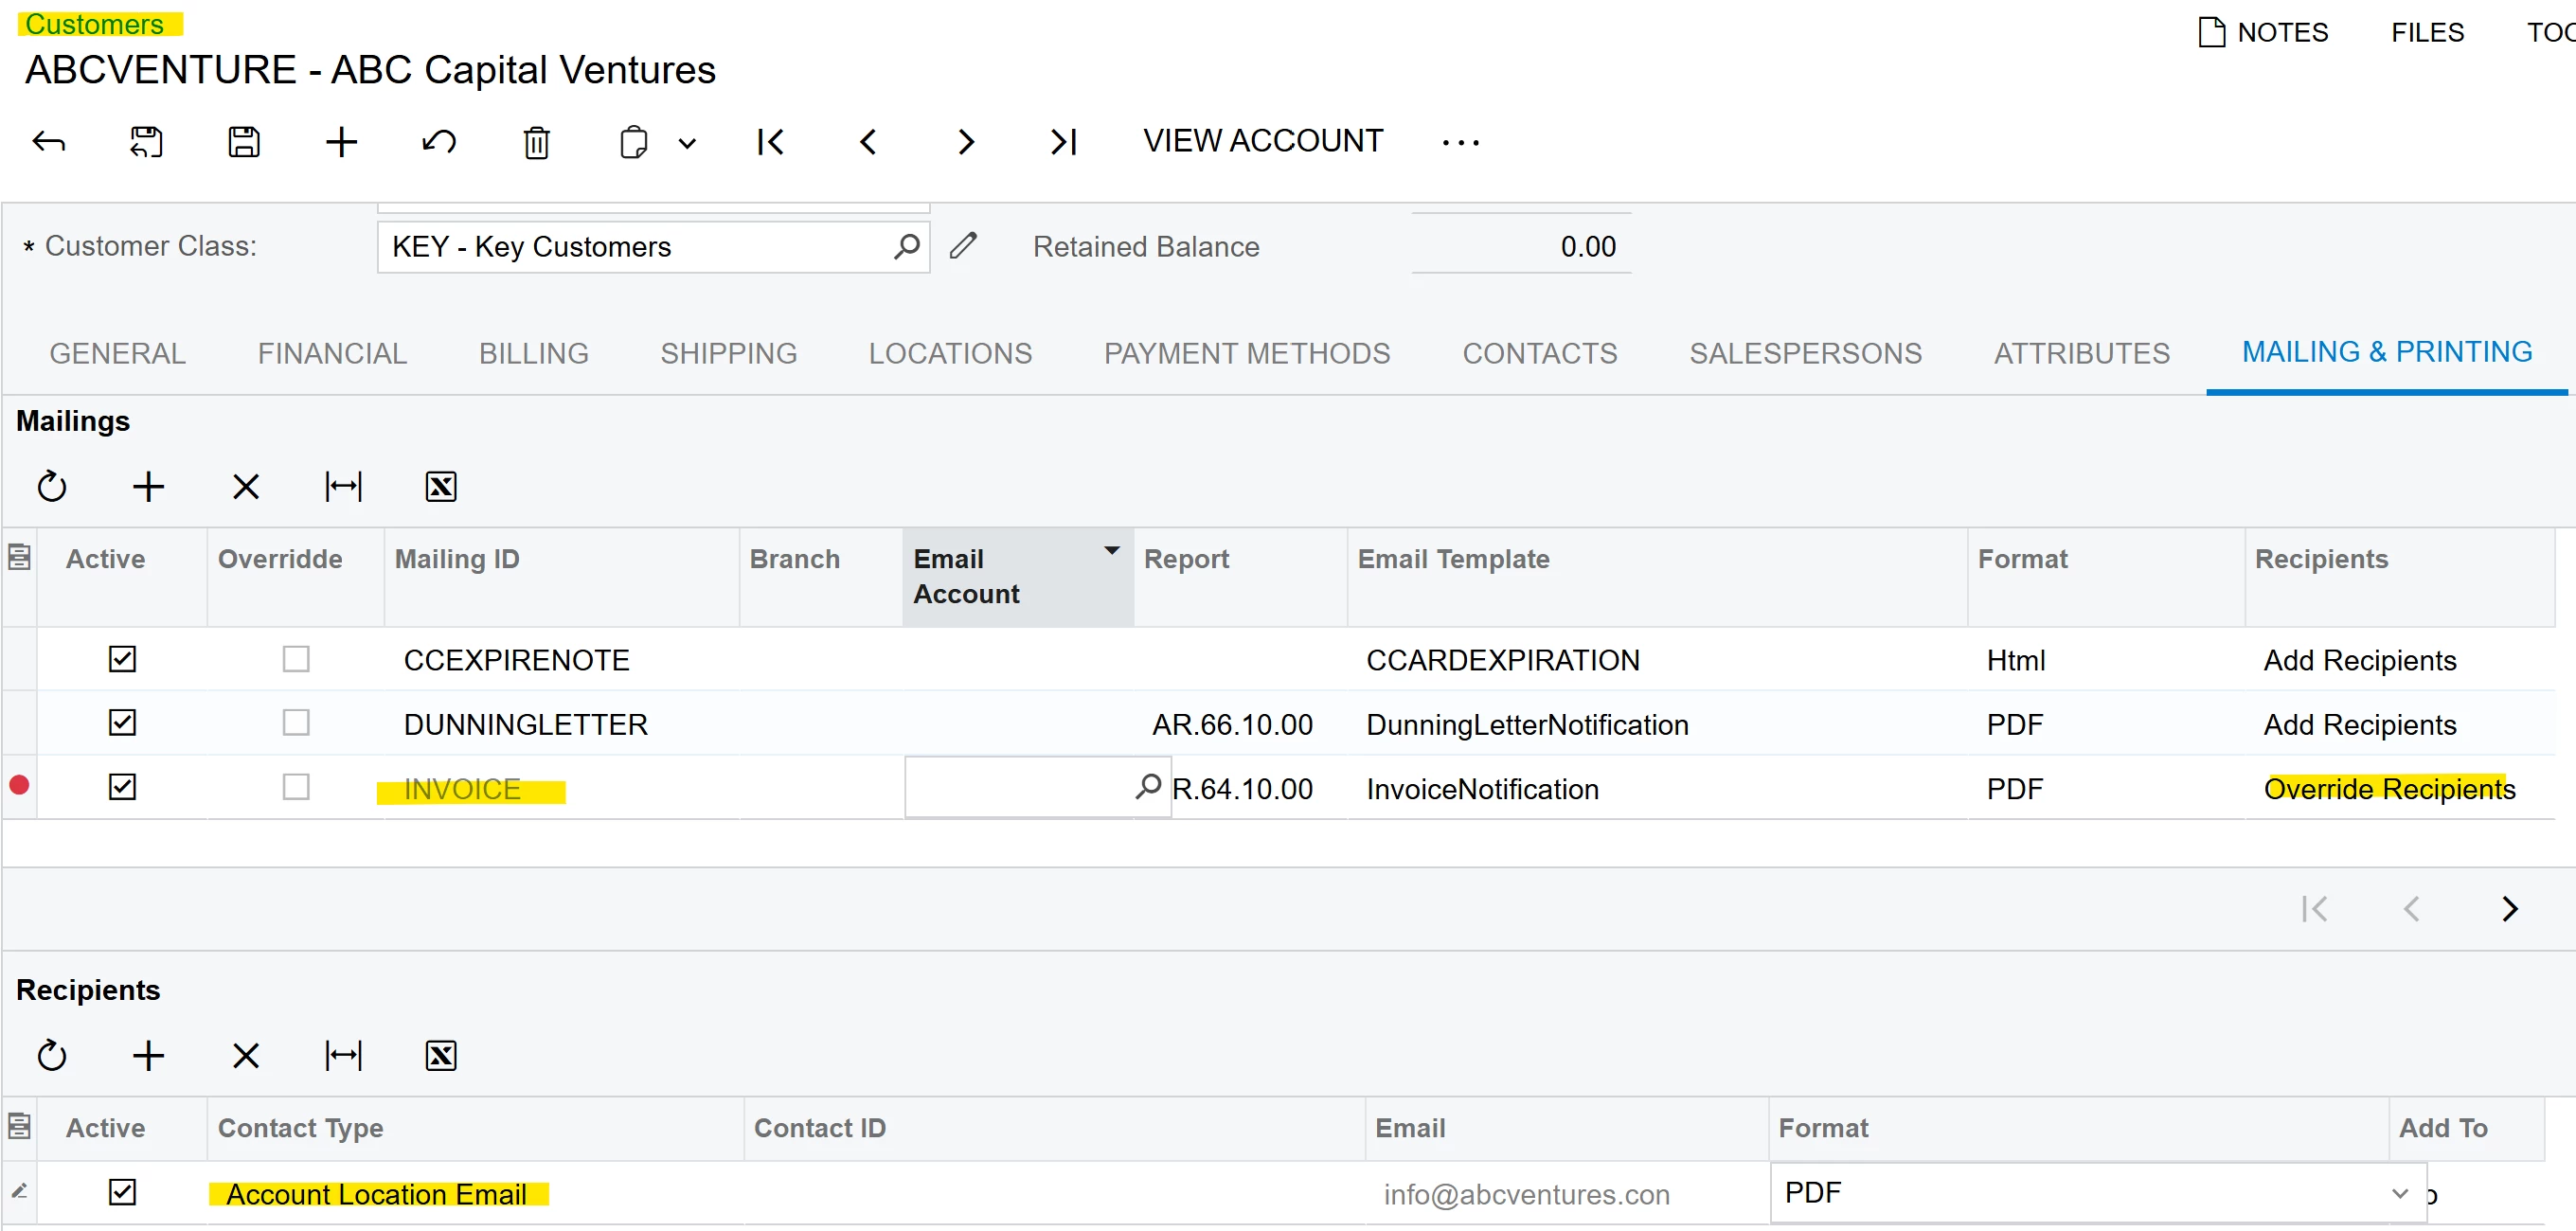Click the Undo/Cancel arrow icon
2576x1231 pixels.
(x=439, y=142)
